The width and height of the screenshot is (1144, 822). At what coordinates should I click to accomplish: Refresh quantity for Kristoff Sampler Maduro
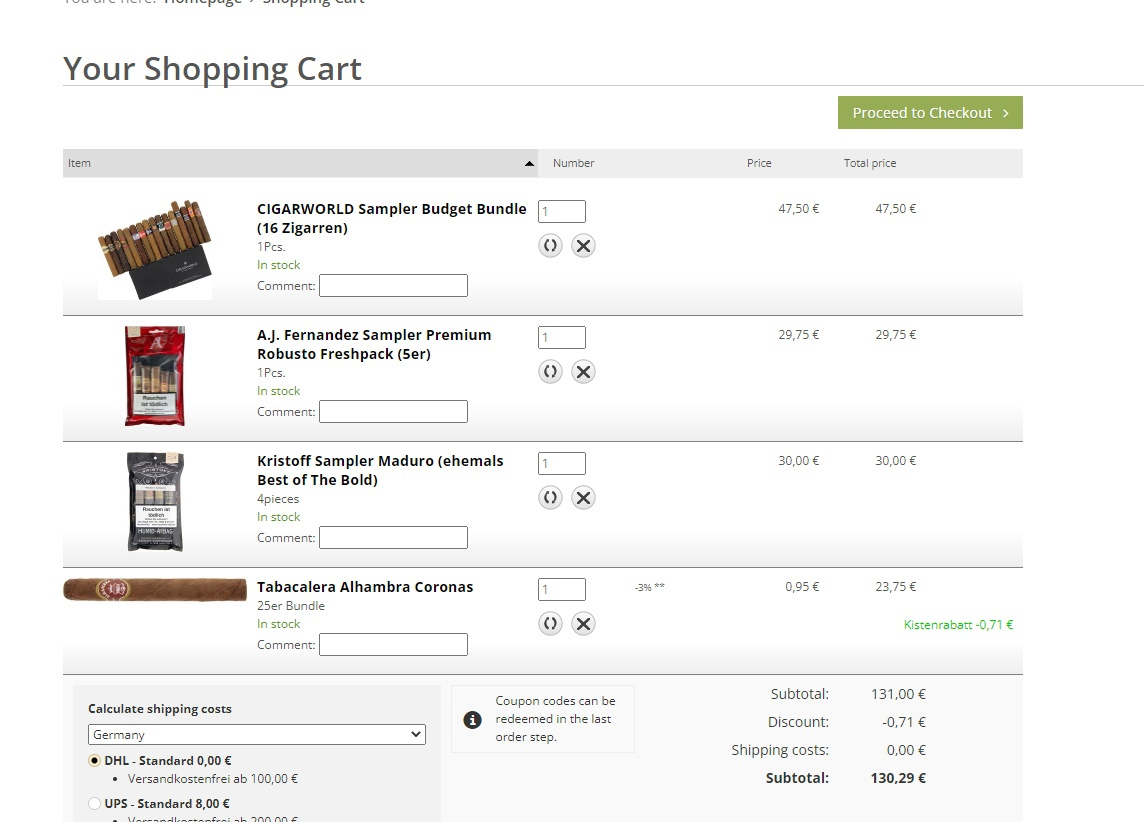tap(550, 498)
